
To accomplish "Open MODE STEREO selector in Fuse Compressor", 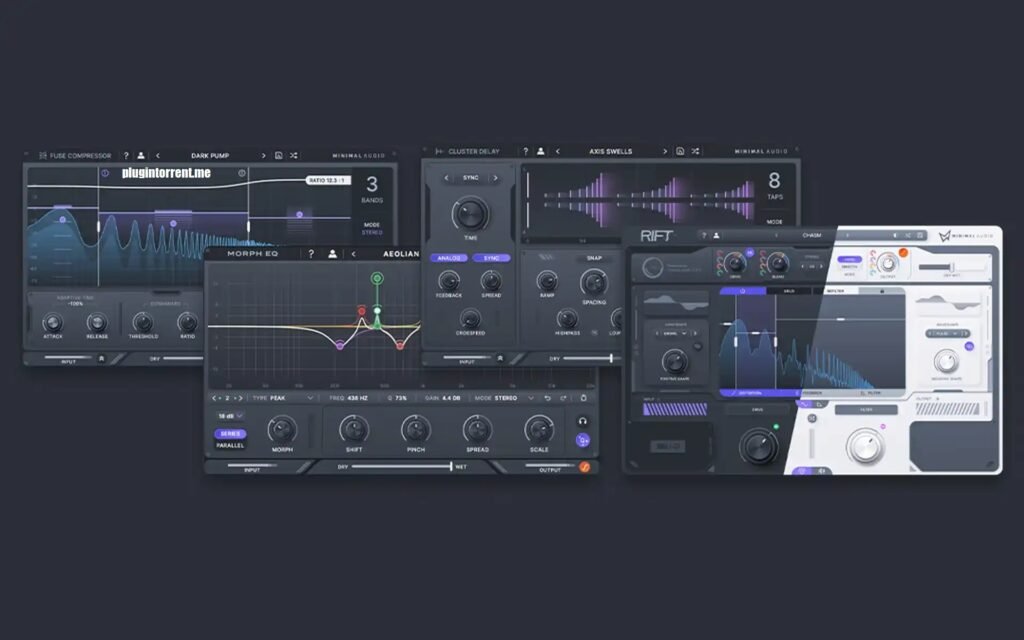I will click(x=372, y=228).
